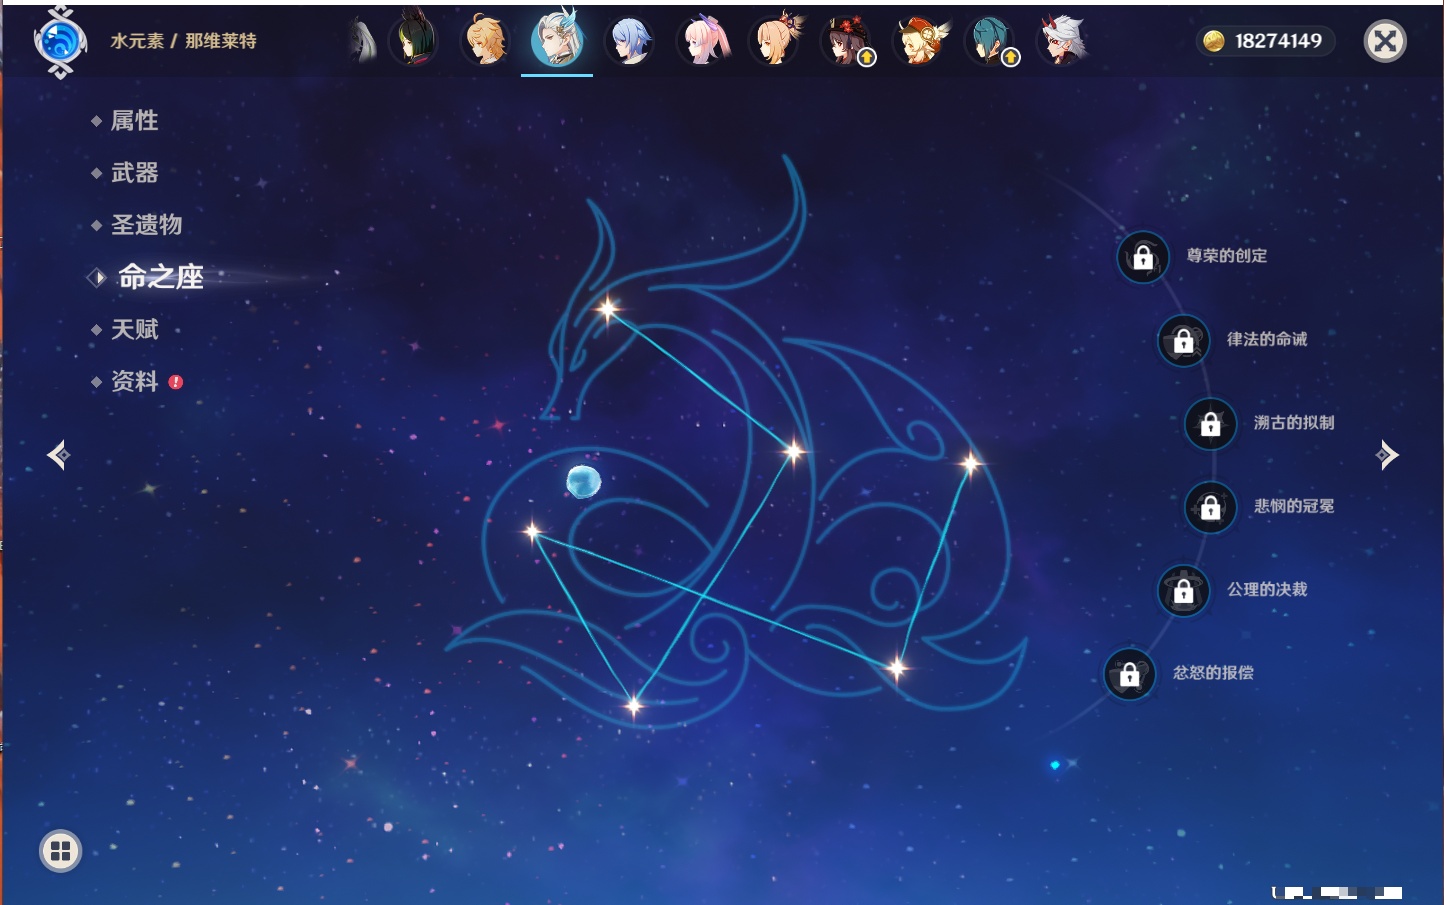Open the grid menu button at bottom-left
Viewport: 1444px width, 905px height.
tap(60, 851)
